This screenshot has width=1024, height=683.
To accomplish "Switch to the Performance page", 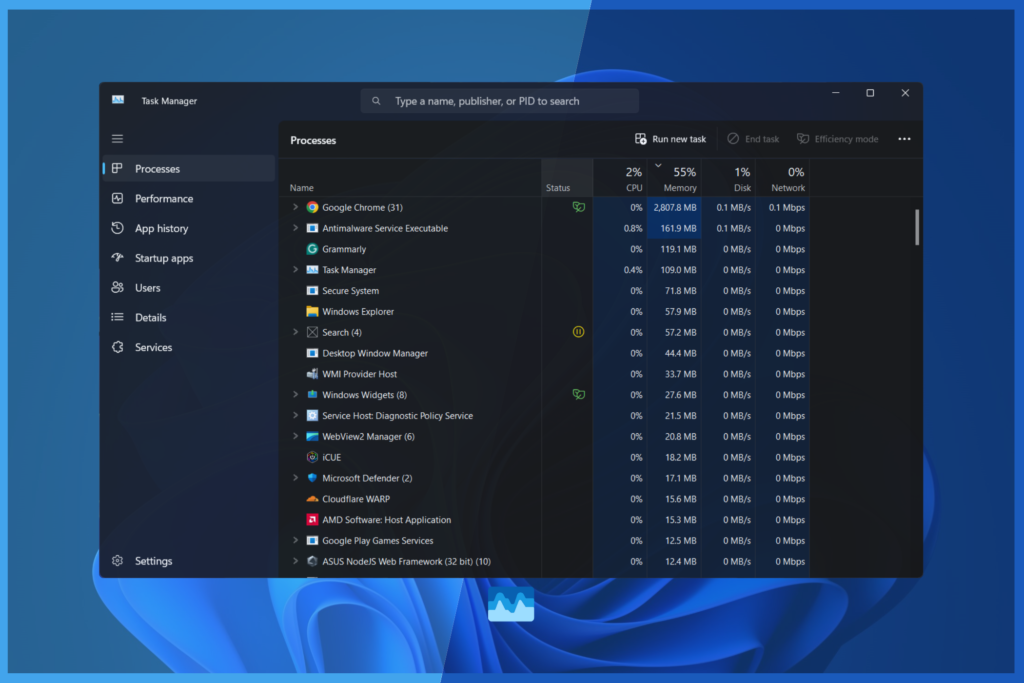I will (189, 199).
